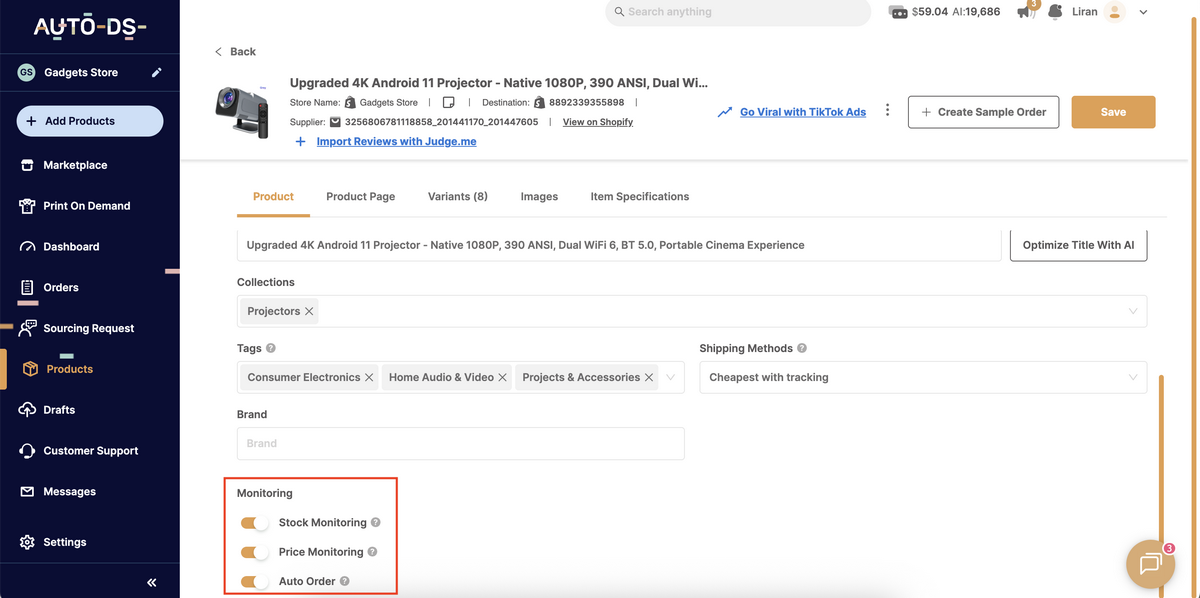1200x598 pixels.
Task: Click the three-dot menu beside TikTok Ads link
Action: 887,111
